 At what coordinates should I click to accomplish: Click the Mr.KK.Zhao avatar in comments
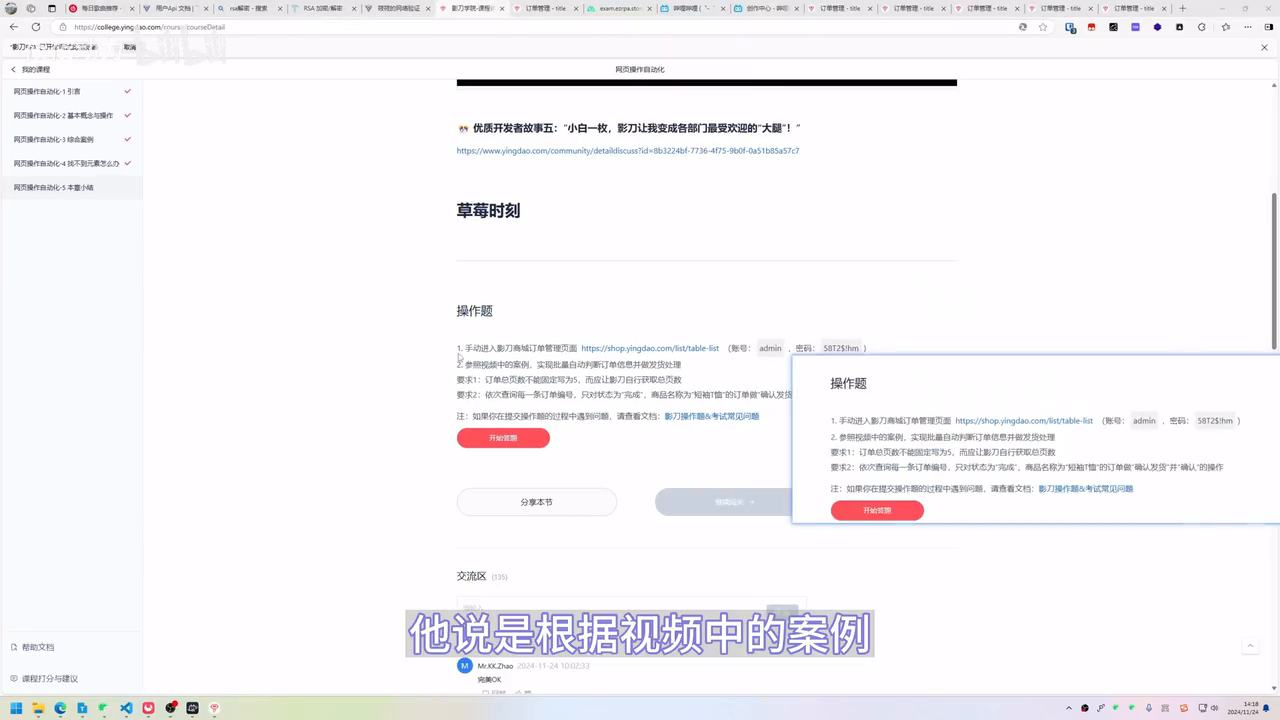(465, 666)
